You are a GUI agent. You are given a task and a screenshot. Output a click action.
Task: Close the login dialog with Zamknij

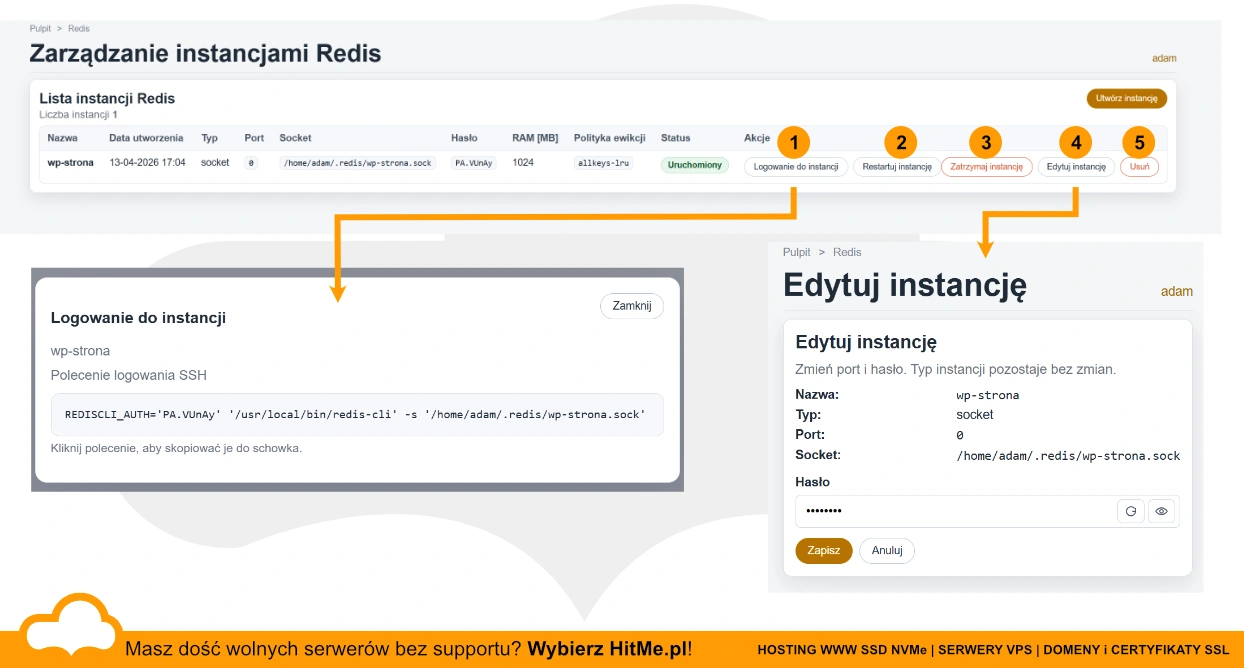(x=632, y=306)
